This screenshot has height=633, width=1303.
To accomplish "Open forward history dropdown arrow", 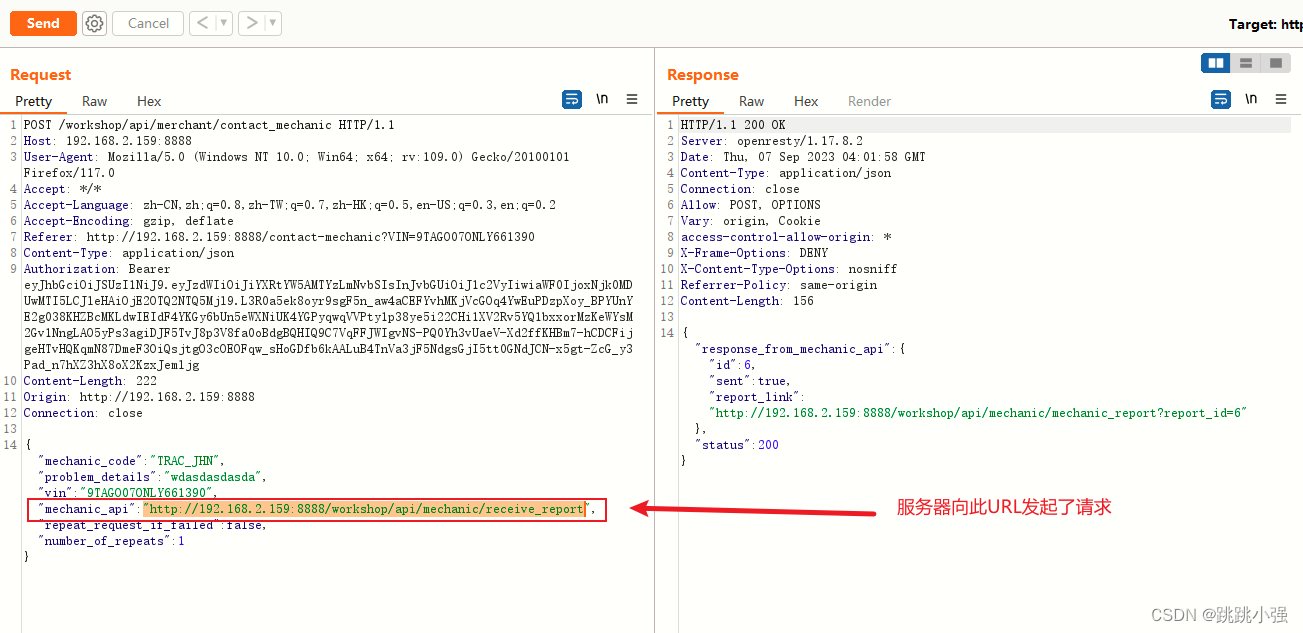I will 273,23.
